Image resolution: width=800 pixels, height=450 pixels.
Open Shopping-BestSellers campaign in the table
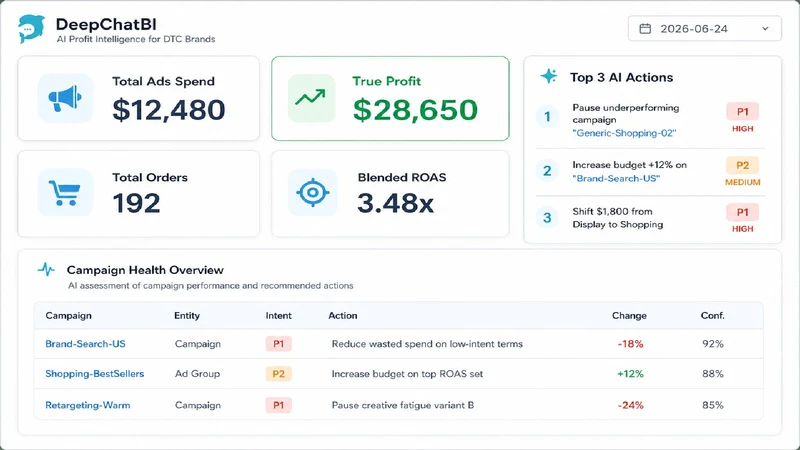[x=95, y=374]
